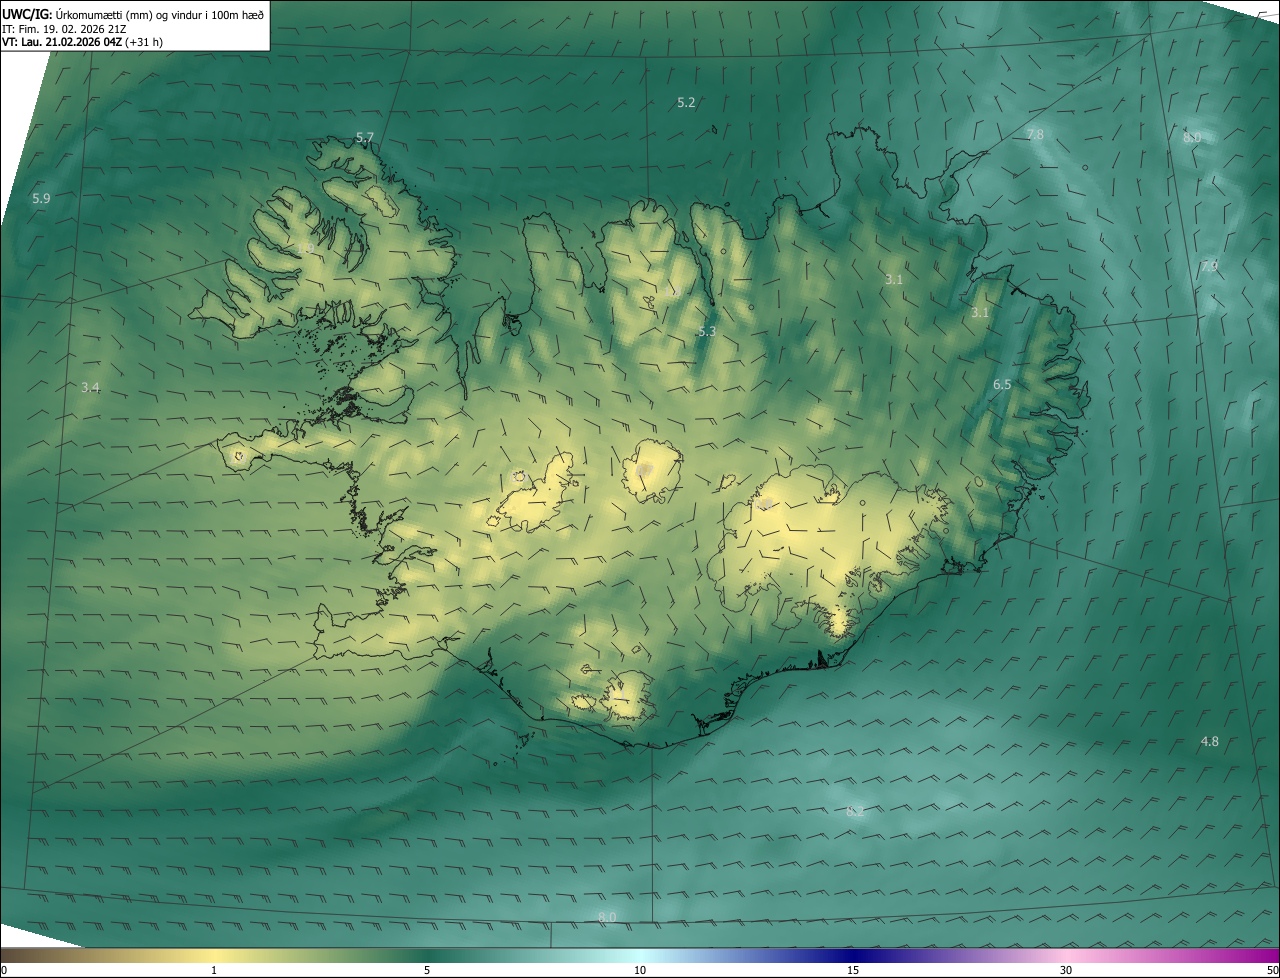Click the map value label 5.7

pos(365,137)
